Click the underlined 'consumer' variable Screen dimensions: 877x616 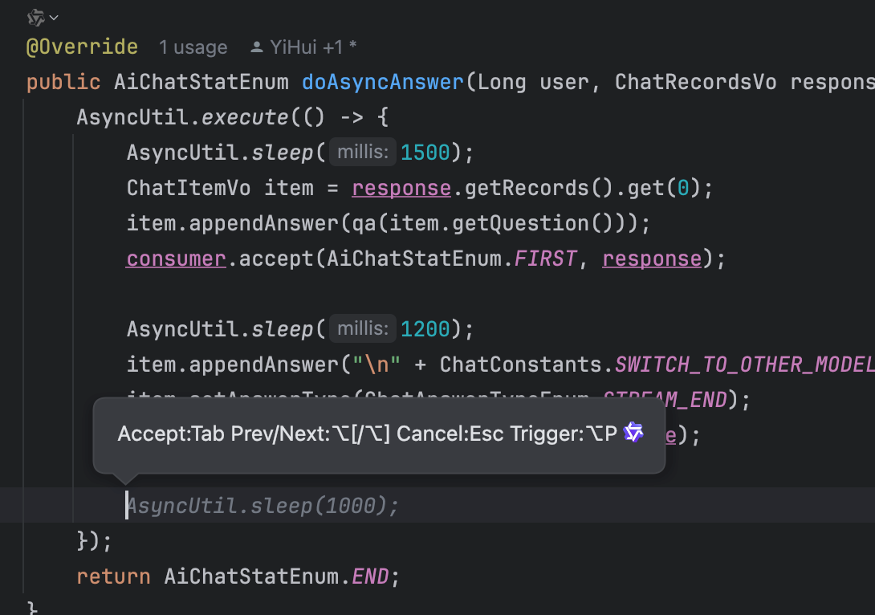click(x=176, y=259)
